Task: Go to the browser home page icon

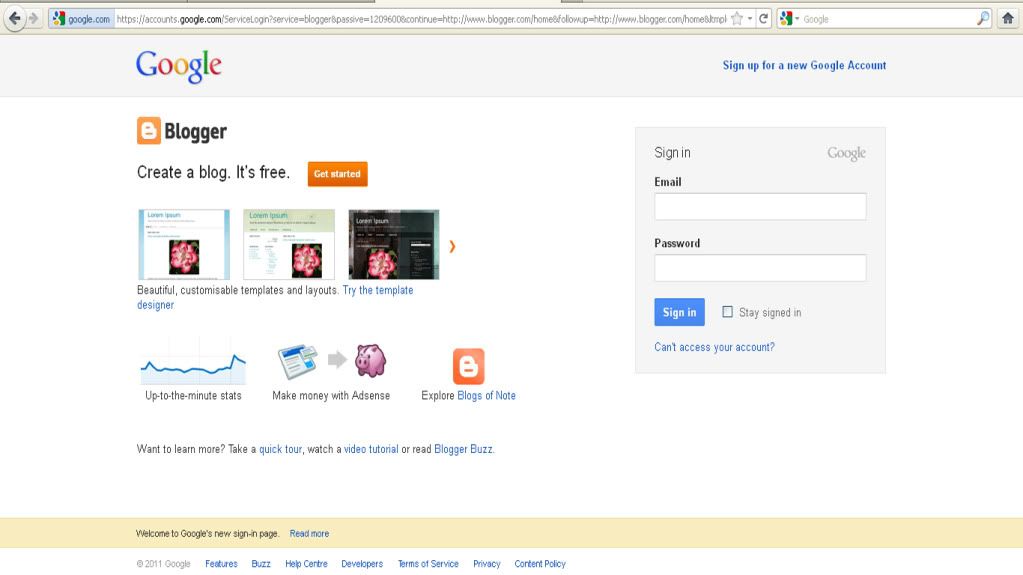Action: click(1008, 19)
